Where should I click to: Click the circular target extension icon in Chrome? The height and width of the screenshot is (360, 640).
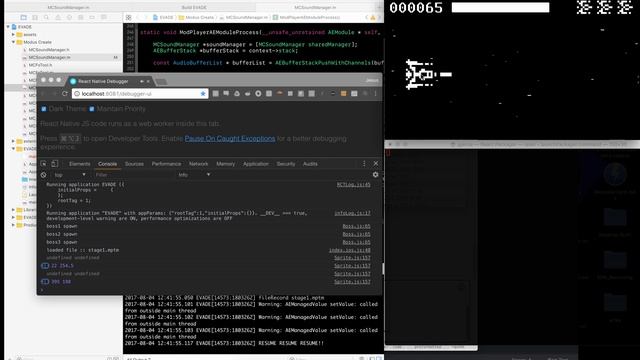pos(258,94)
